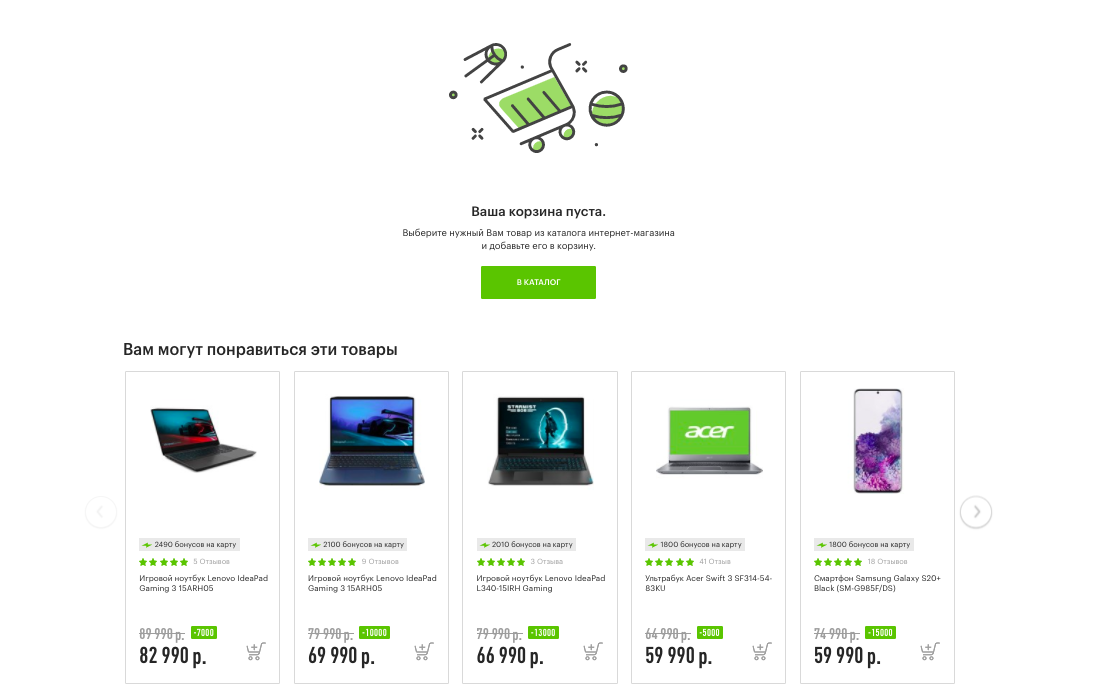The height and width of the screenshot is (695, 1116).
Task: Open Lenovo IdeaPad L340-15IRH Gaming title link
Action: pyautogui.click(x=540, y=583)
